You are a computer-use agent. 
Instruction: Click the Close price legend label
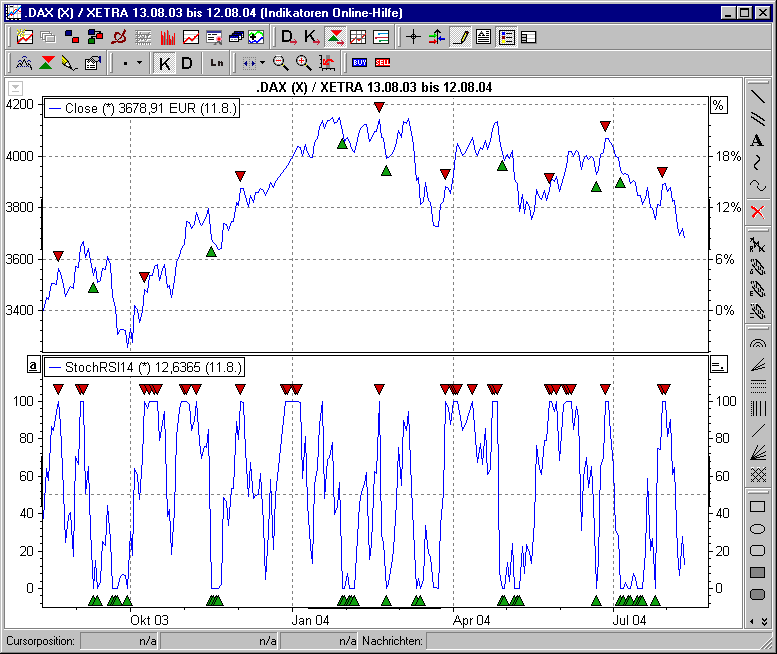pyautogui.click(x=142, y=108)
